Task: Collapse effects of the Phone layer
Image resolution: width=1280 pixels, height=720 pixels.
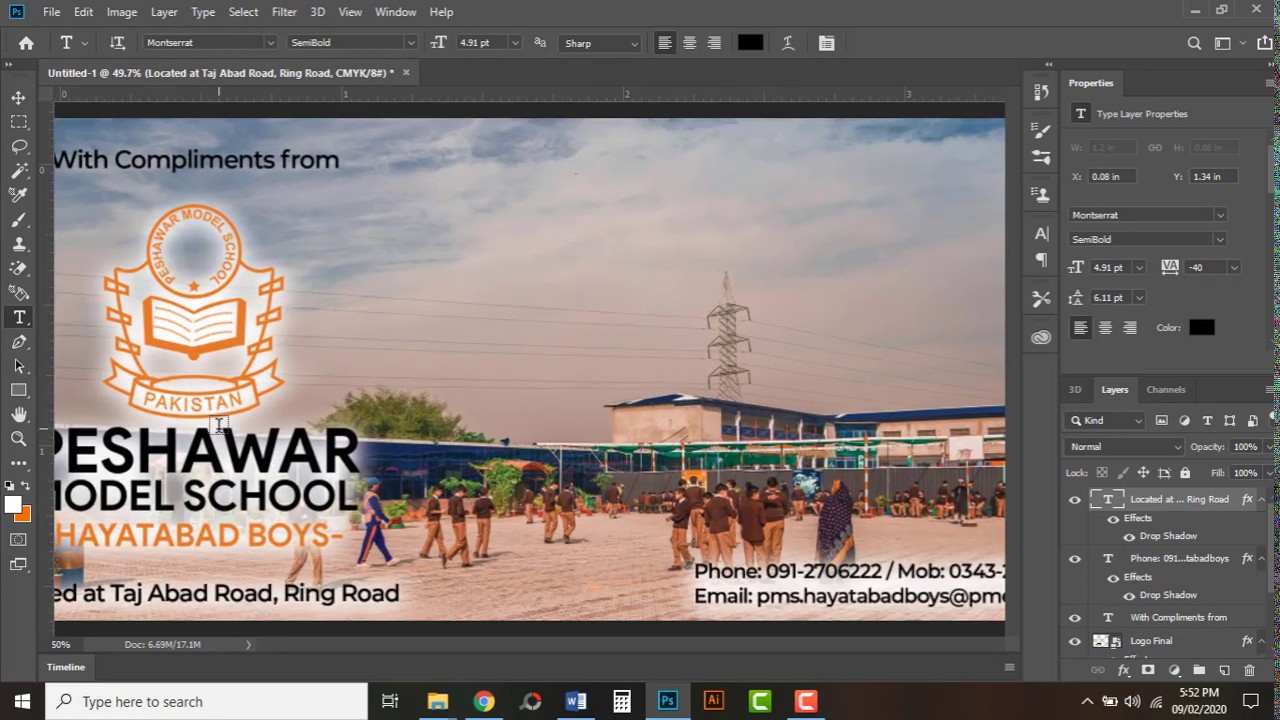Action: coord(1262,559)
